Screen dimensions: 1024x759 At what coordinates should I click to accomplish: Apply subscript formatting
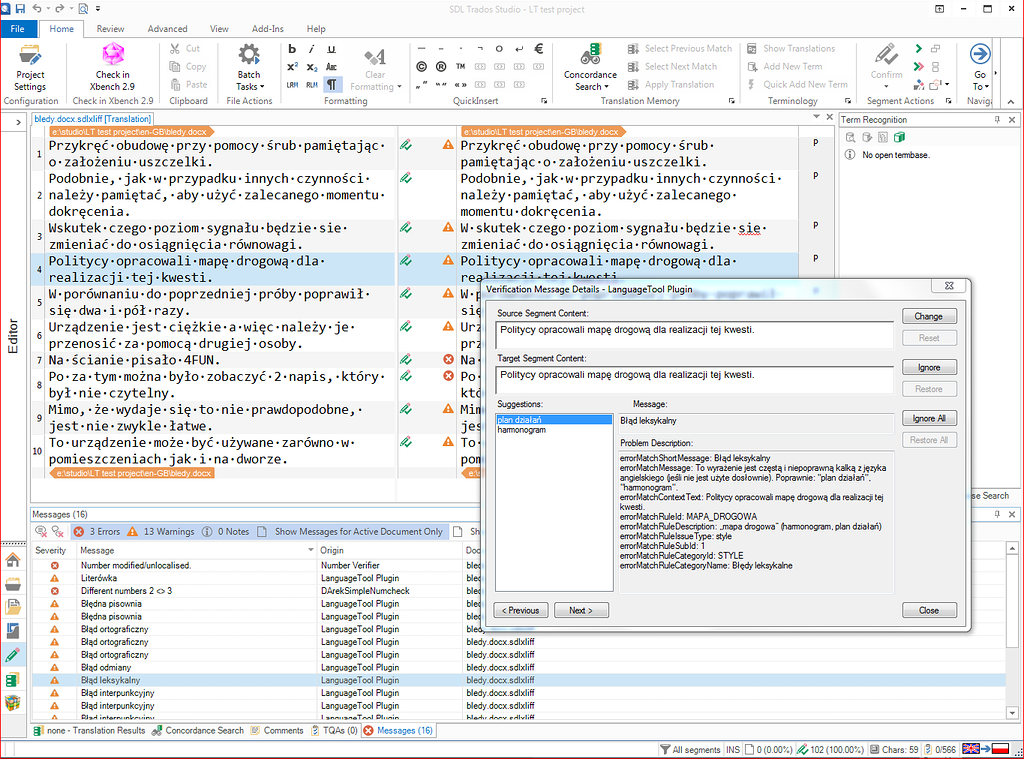[x=312, y=67]
